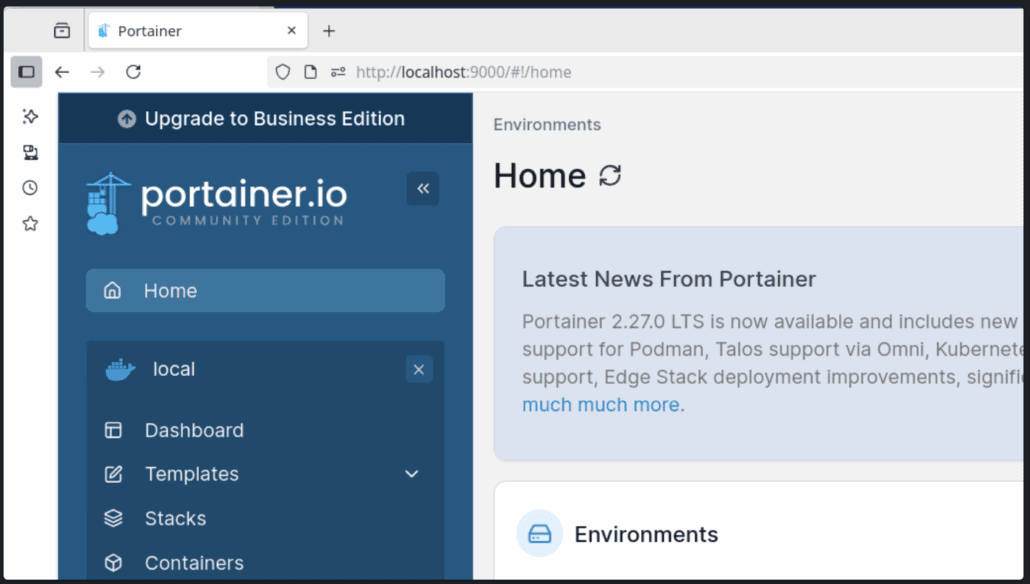The width and height of the screenshot is (1030, 584).
Task: Click the Stacks layers icon
Action: 113,518
